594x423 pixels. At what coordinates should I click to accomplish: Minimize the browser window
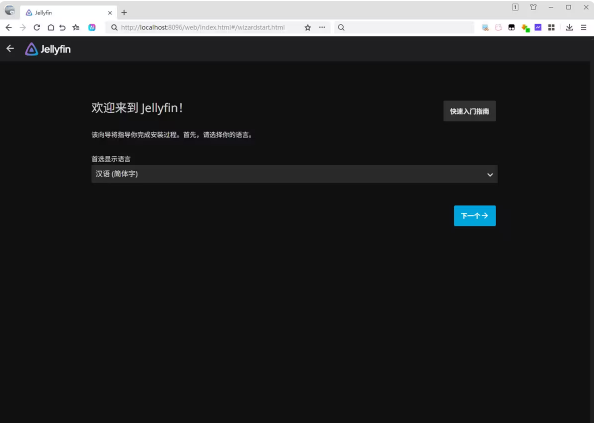click(x=551, y=7)
